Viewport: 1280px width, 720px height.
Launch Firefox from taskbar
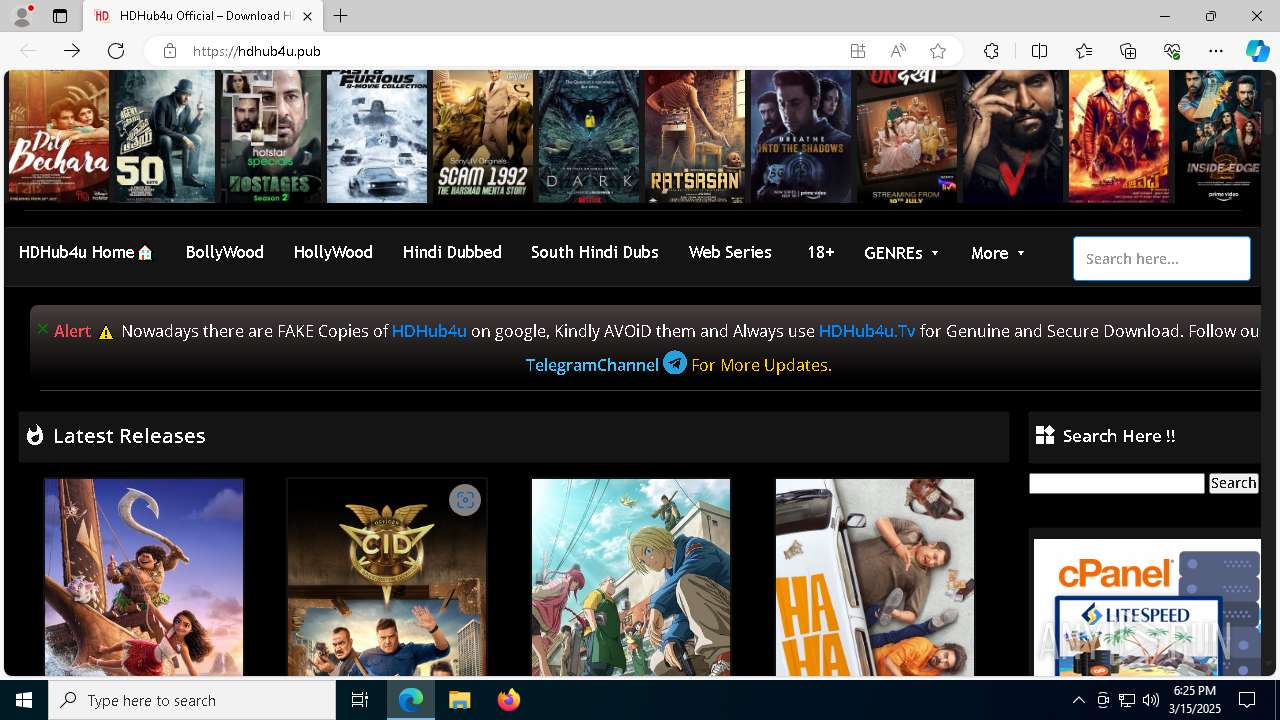(509, 700)
